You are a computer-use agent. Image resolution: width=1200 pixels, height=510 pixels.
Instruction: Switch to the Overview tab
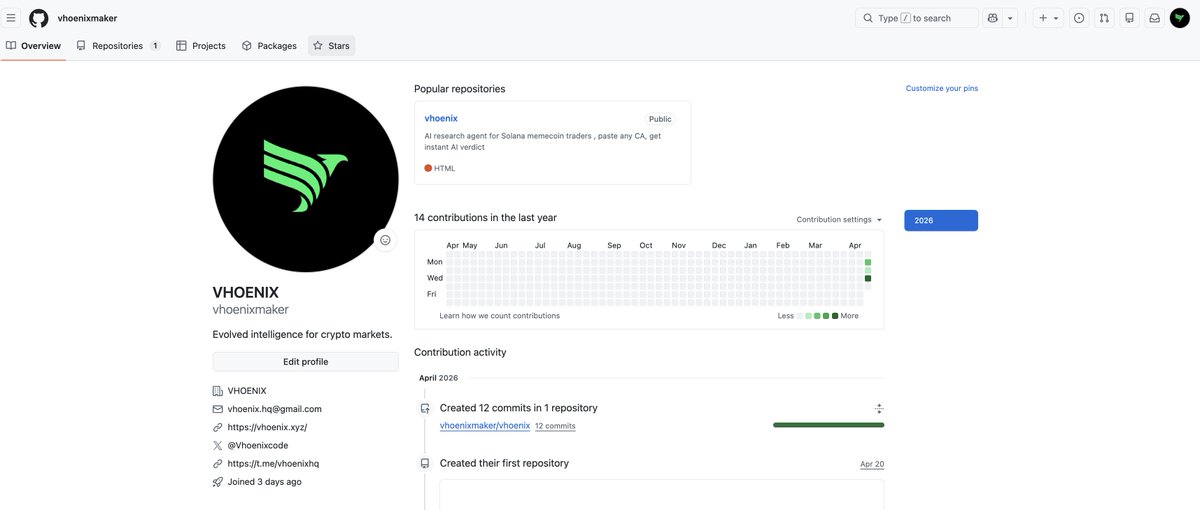34,45
